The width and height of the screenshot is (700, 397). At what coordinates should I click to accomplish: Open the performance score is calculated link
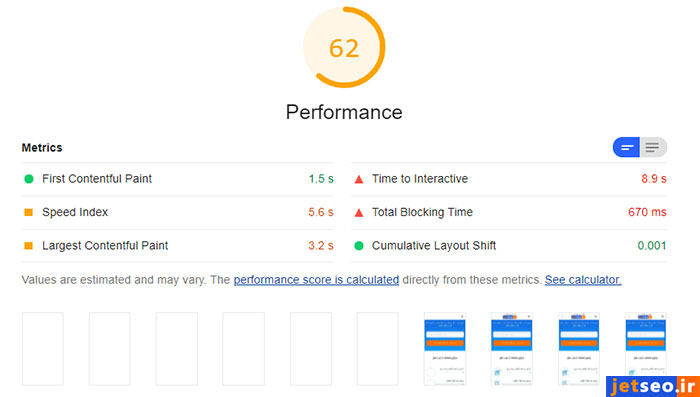tap(316, 280)
